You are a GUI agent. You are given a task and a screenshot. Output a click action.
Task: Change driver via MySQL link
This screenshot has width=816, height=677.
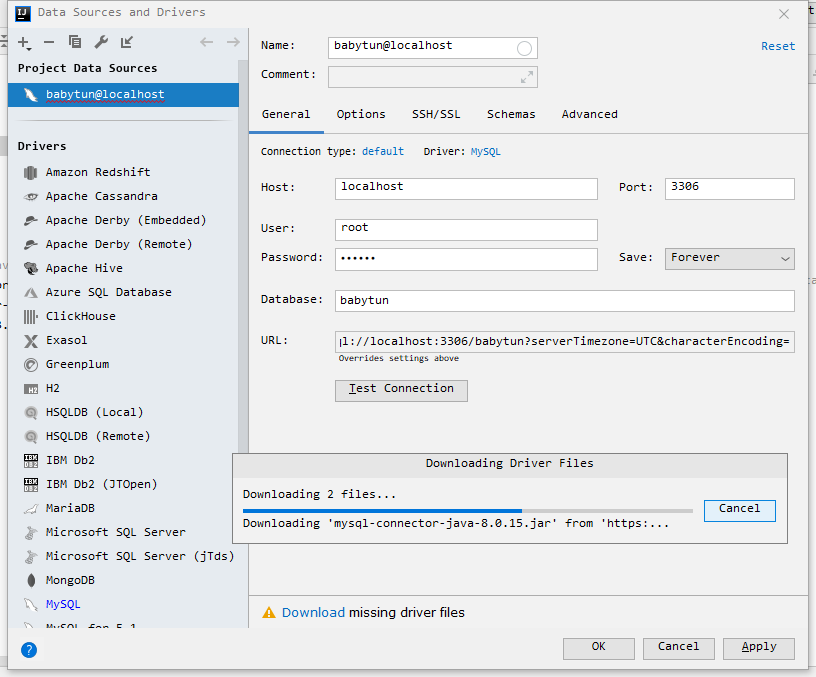(486, 151)
